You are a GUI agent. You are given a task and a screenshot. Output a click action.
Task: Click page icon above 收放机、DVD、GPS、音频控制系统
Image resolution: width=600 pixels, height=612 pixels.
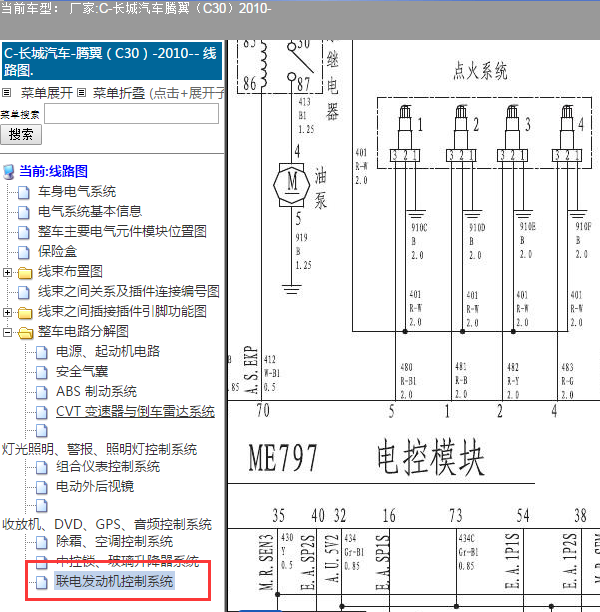pos(42,505)
